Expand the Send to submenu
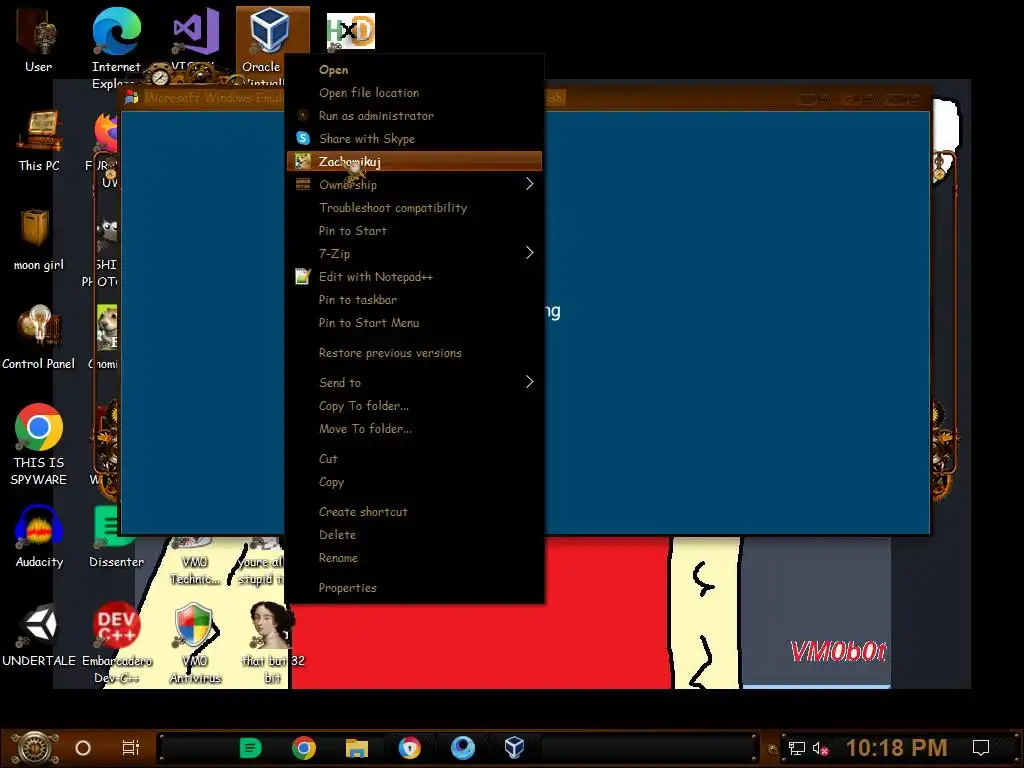The width and height of the screenshot is (1024, 768). click(x=414, y=383)
